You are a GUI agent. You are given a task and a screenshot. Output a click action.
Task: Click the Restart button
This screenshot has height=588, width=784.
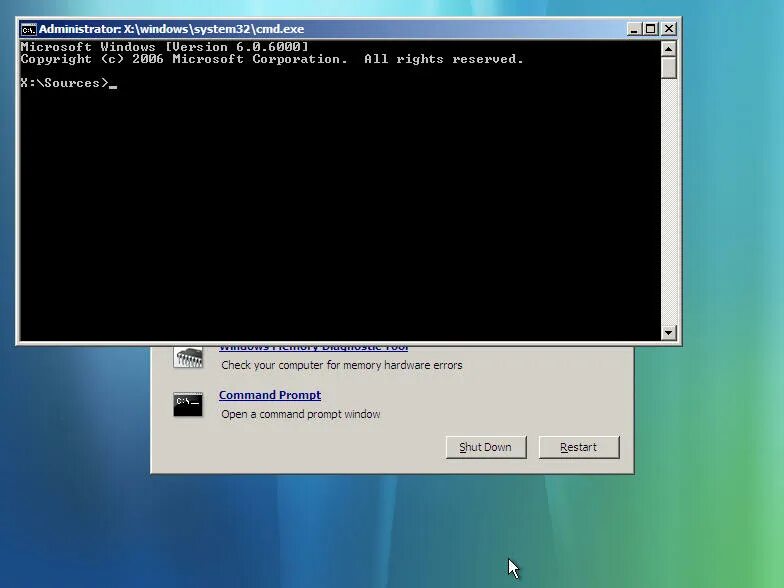[x=579, y=447]
